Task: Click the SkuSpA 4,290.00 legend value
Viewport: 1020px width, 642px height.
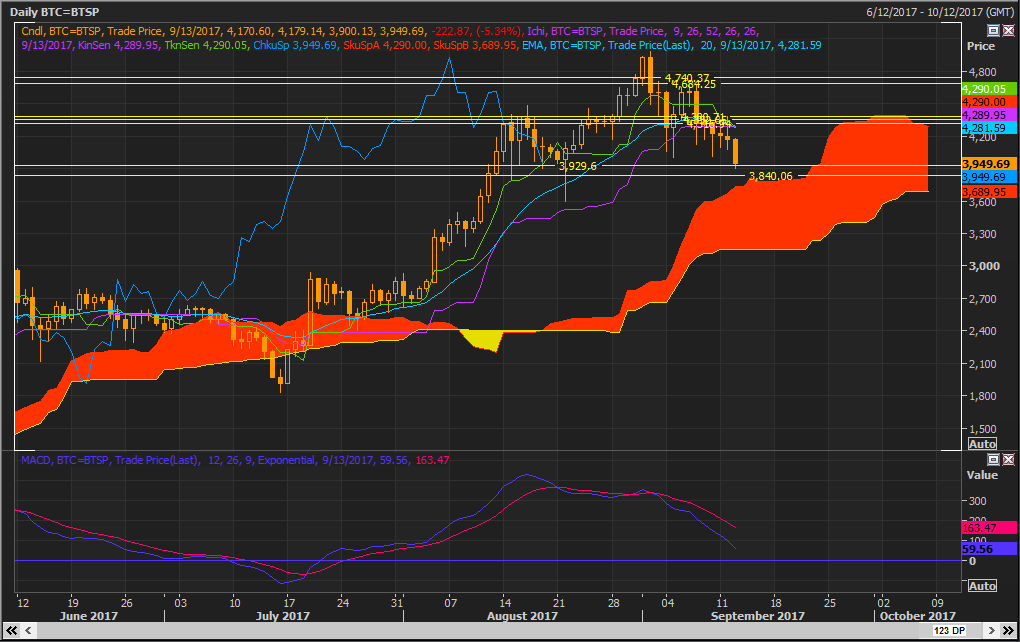Action: 385,45
